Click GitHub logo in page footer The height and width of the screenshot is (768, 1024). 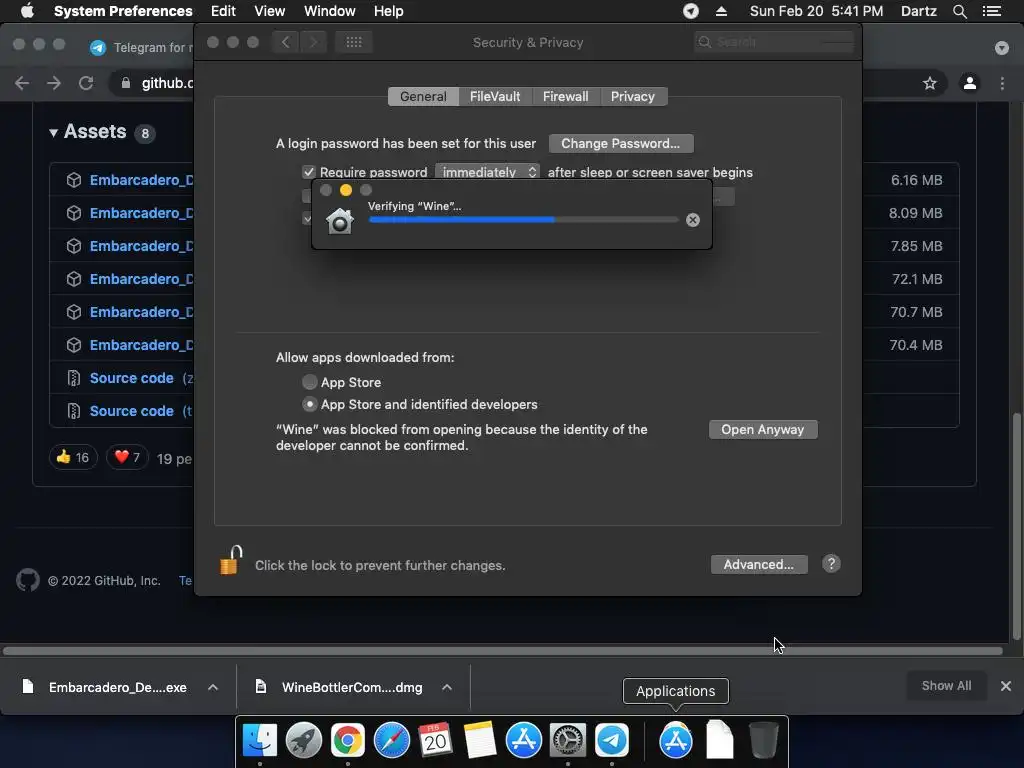[x=27, y=580]
